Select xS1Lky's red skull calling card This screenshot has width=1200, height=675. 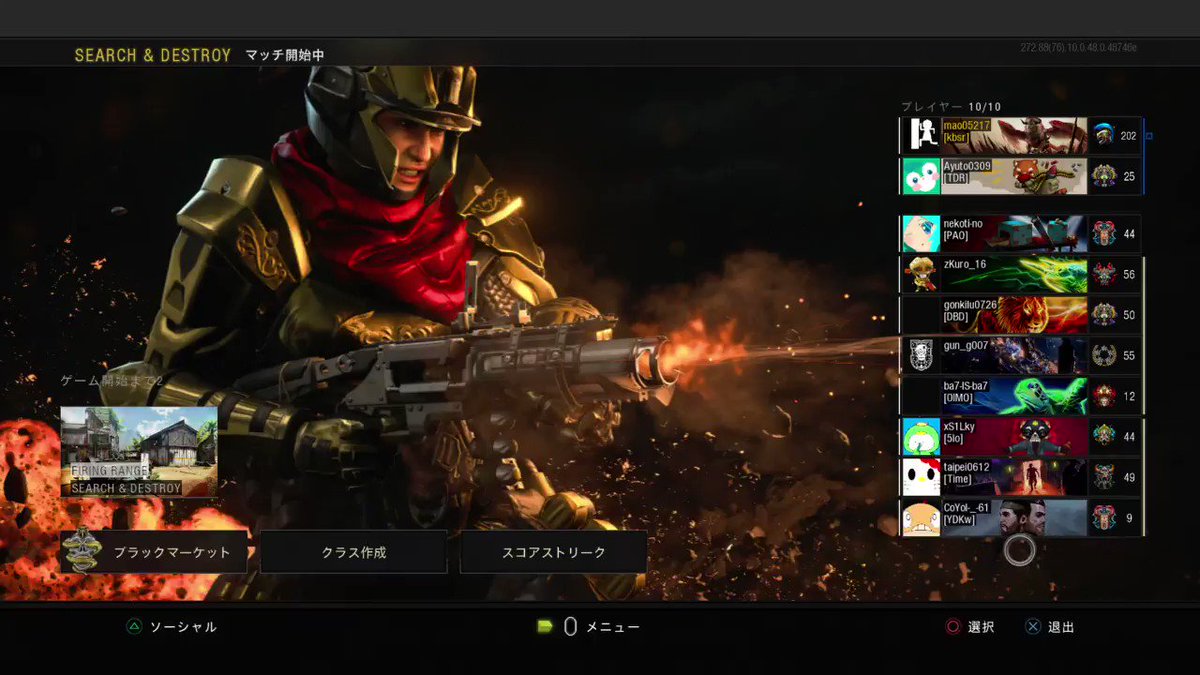(1014, 437)
